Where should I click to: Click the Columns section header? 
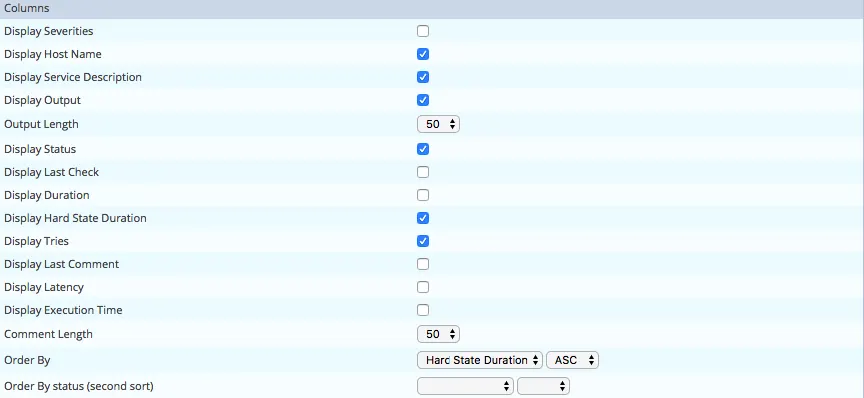432,9
